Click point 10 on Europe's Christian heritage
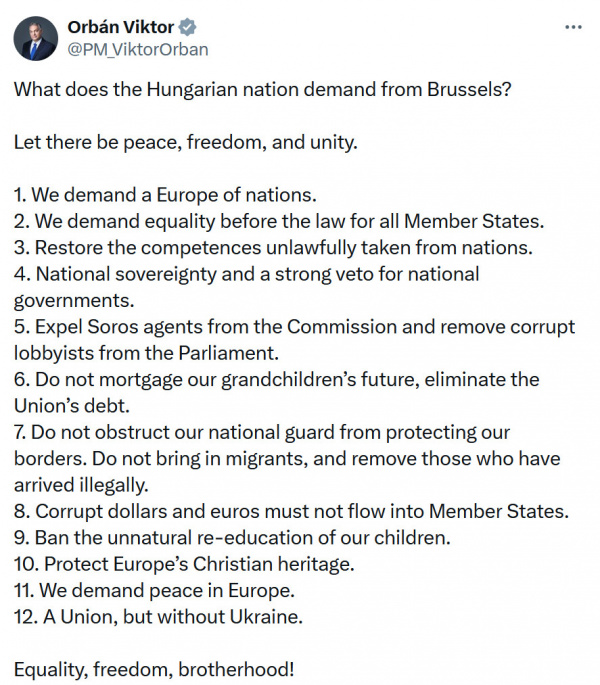Viewport: 600px width, 685px height. pyautogui.click(x=184, y=563)
